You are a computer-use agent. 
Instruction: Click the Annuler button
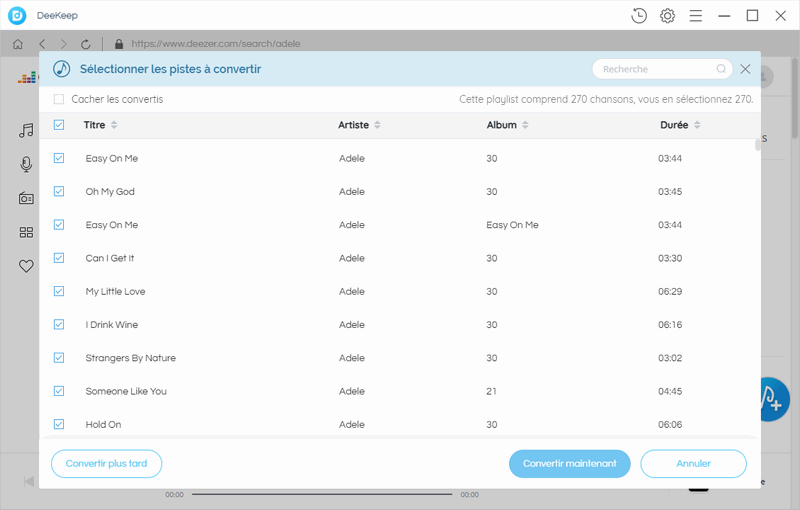pos(694,464)
